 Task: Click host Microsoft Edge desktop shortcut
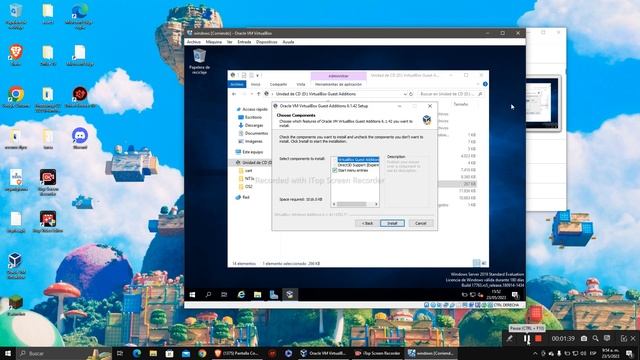[80, 16]
